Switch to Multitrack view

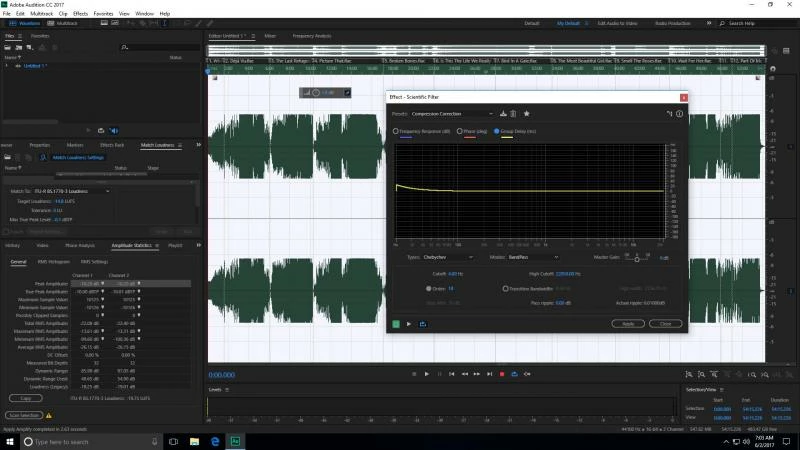click(62, 23)
